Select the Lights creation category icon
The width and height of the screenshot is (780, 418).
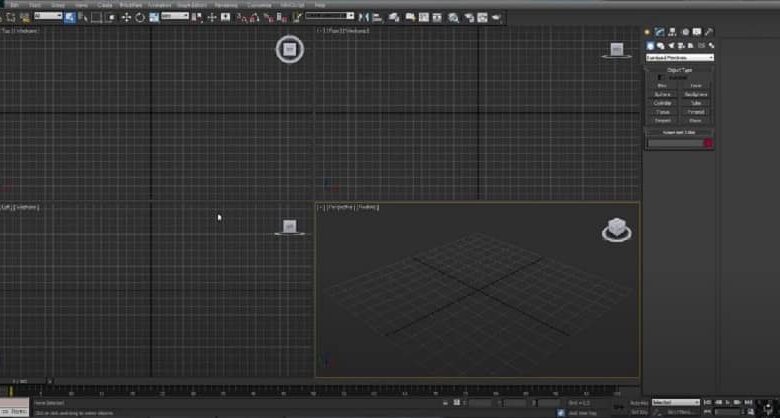[671, 46]
